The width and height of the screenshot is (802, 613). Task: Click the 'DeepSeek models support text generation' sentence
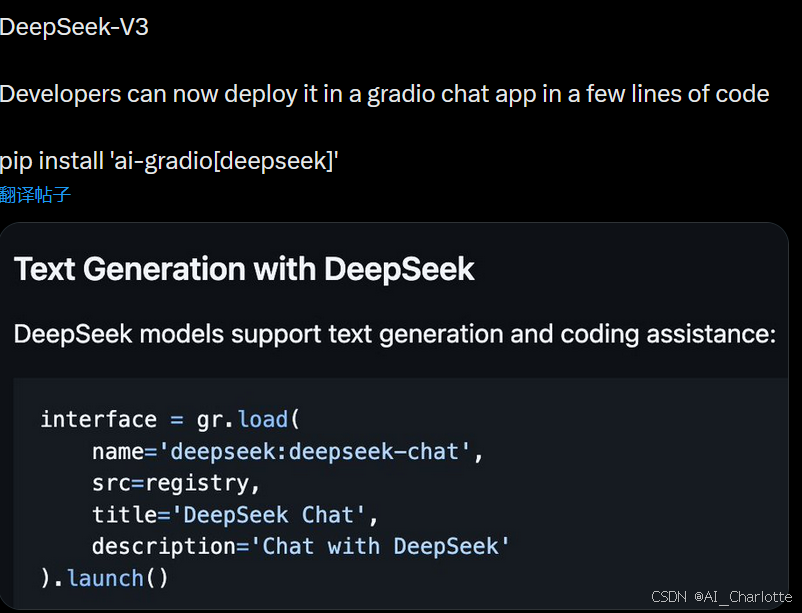[395, 335]
